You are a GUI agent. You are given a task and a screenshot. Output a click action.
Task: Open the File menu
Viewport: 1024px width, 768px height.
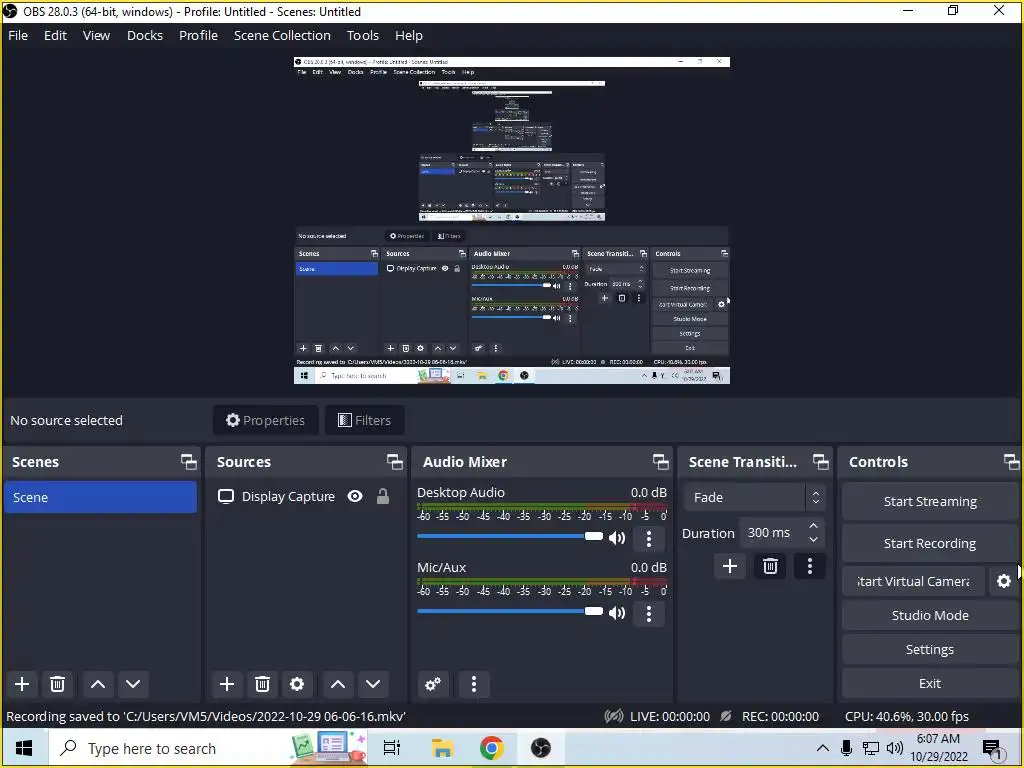[x=18, y=35]
